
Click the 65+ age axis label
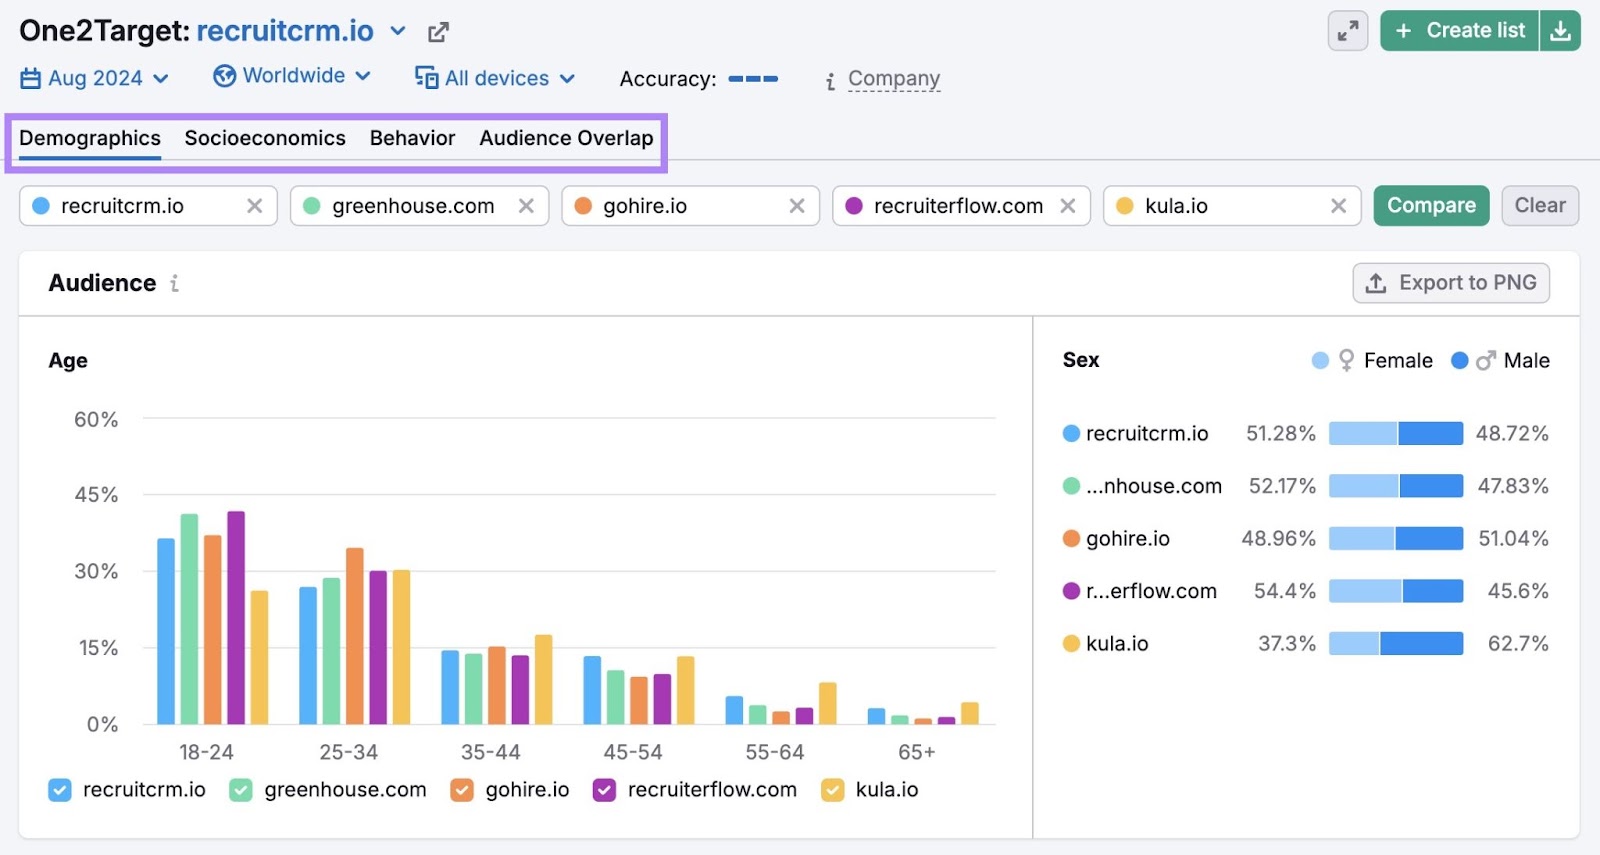917,752
